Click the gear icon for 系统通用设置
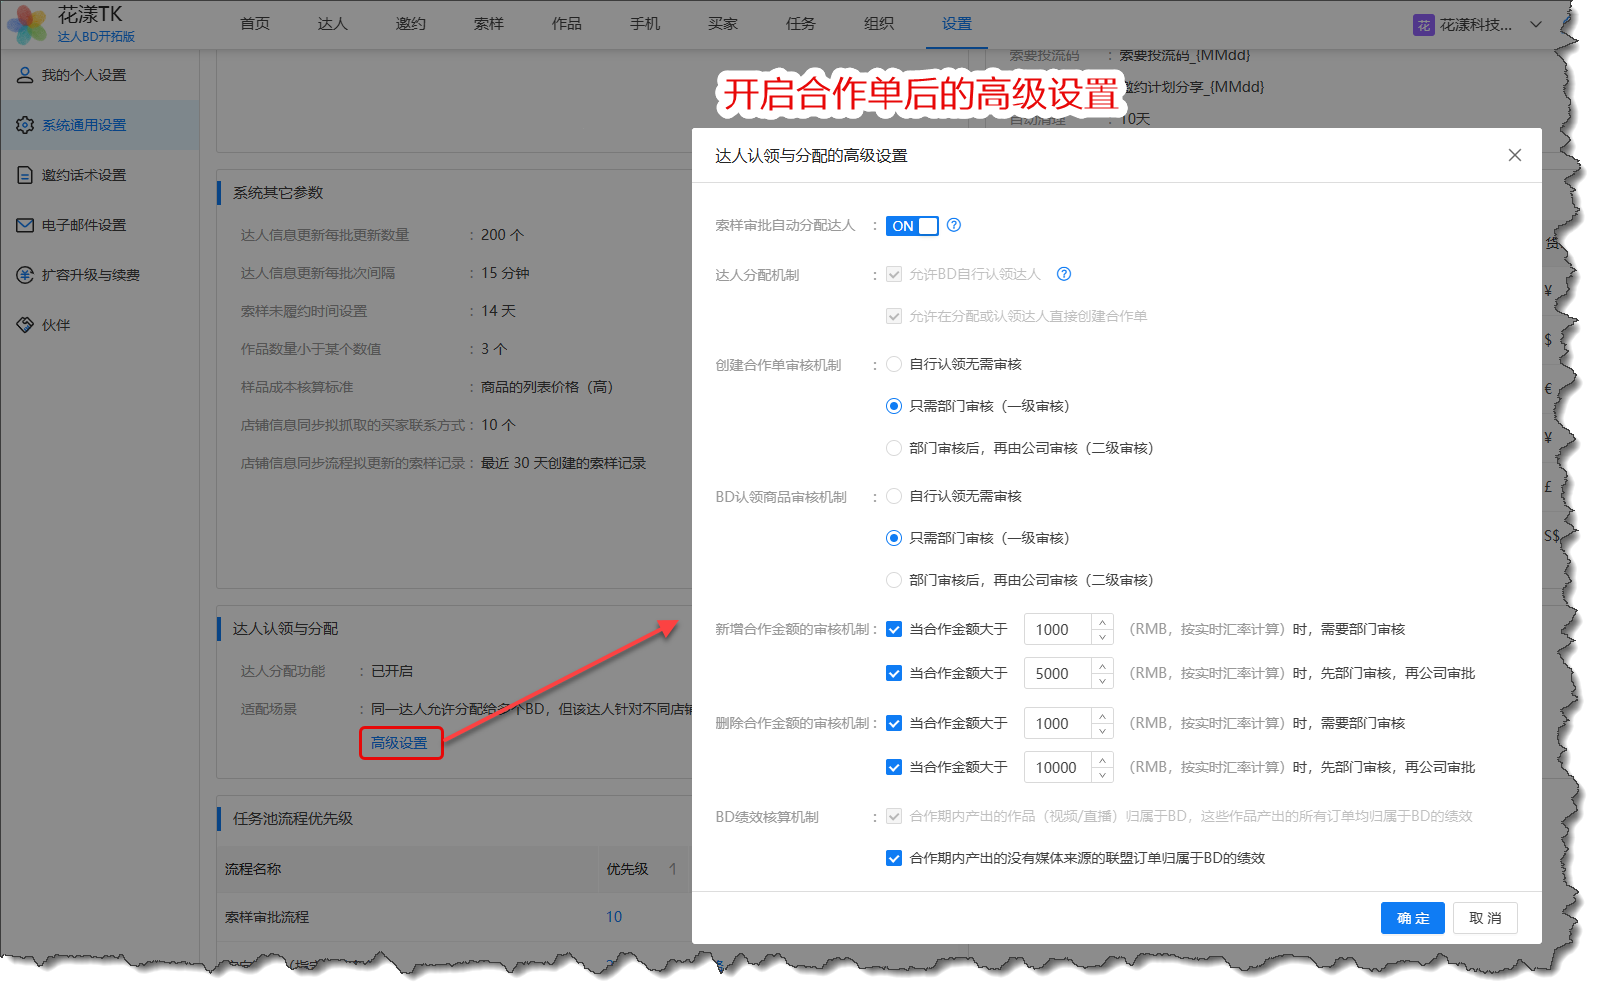Image resolution: width=1601 pixels, height=996 pixels. 25,125
